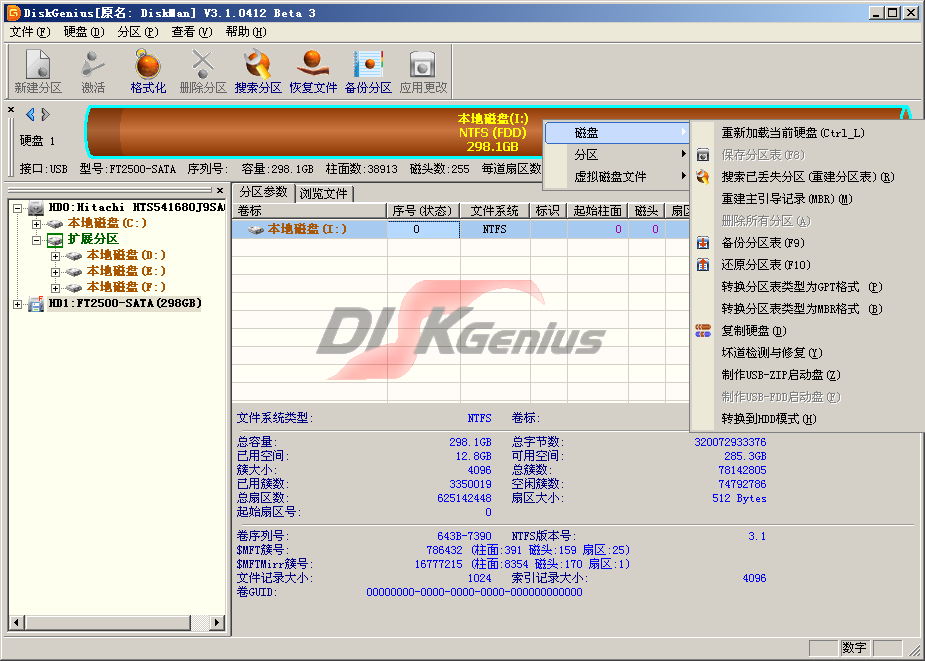925x661 pixels.
Task: Click the HD0 Hitachi hard disk icon
Action: pyautogui.click(x=36, y=208)
